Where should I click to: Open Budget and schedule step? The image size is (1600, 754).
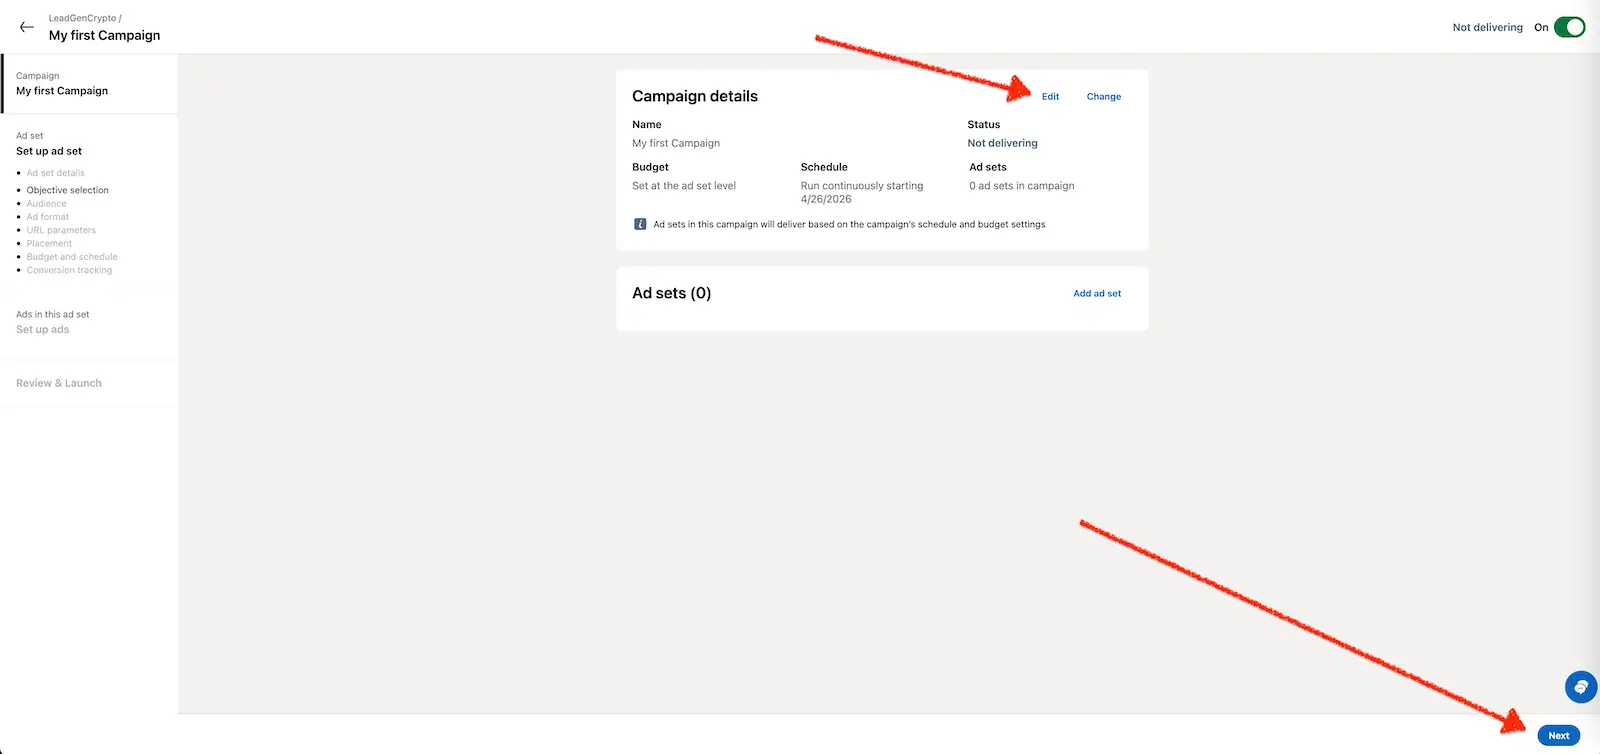click(x=72, y=257)
